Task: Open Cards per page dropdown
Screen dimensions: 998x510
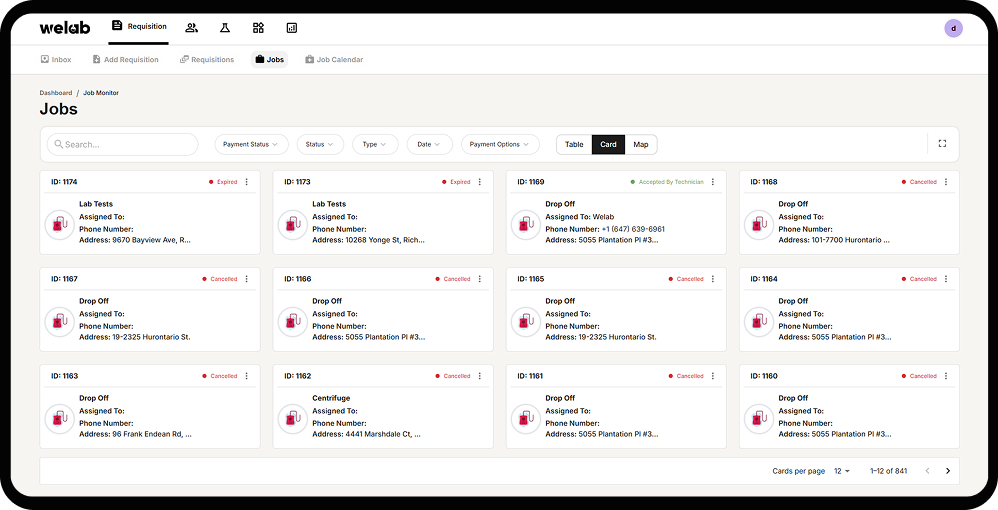Action: [842, 471]
